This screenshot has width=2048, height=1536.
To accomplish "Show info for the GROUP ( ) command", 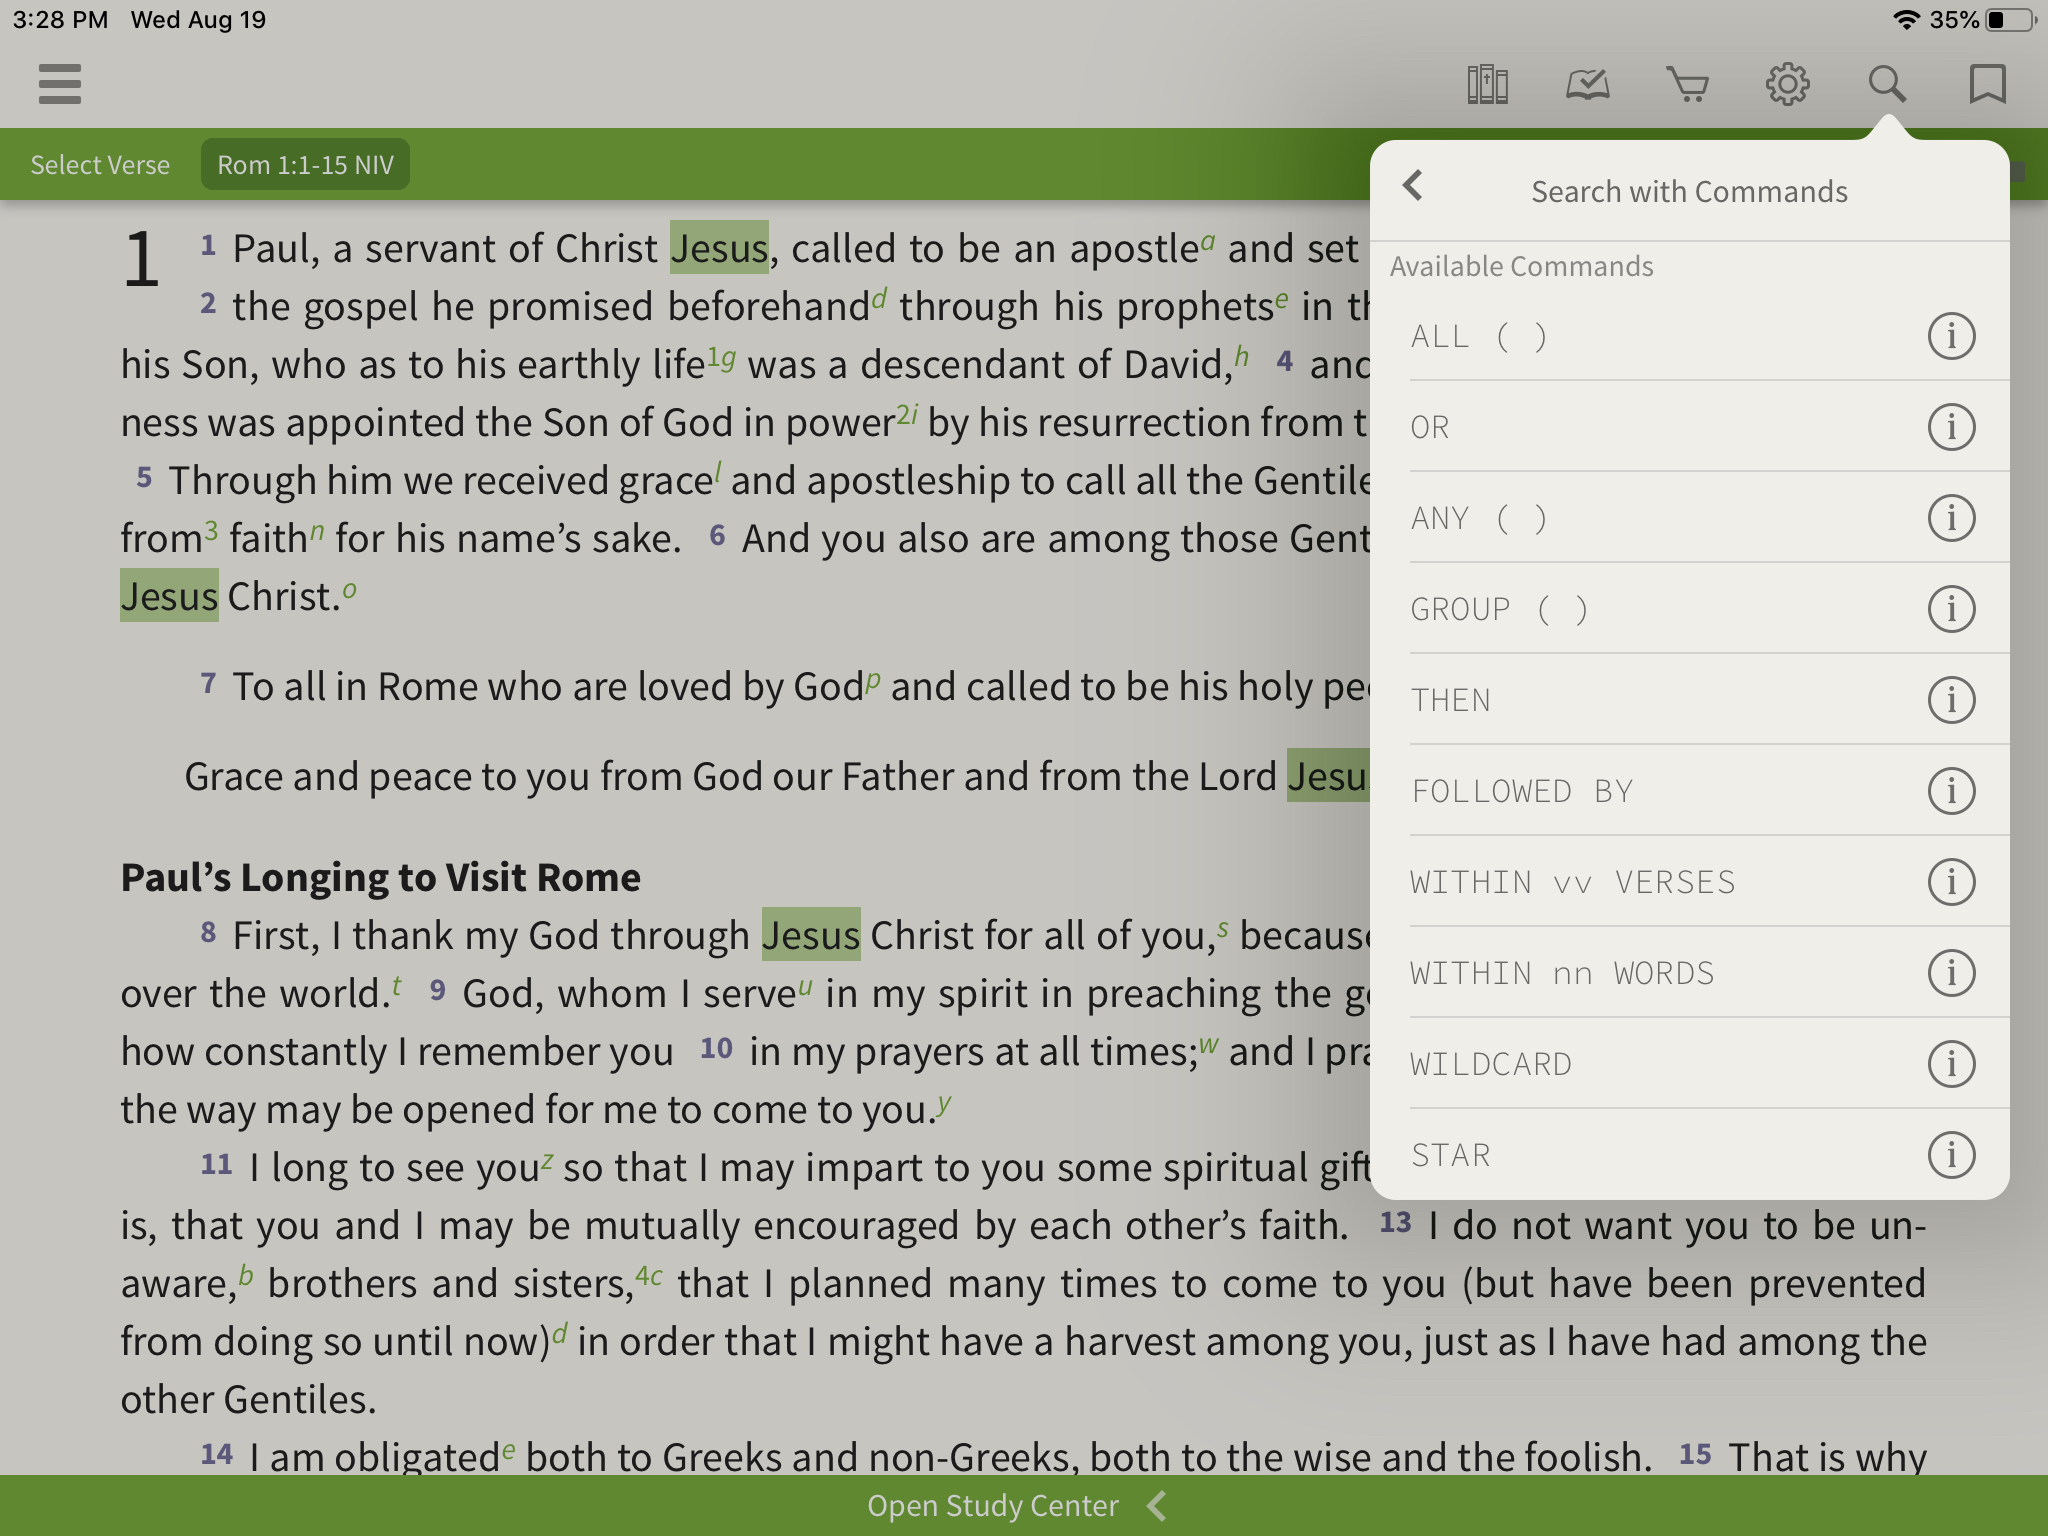I will click(1951, 609).
